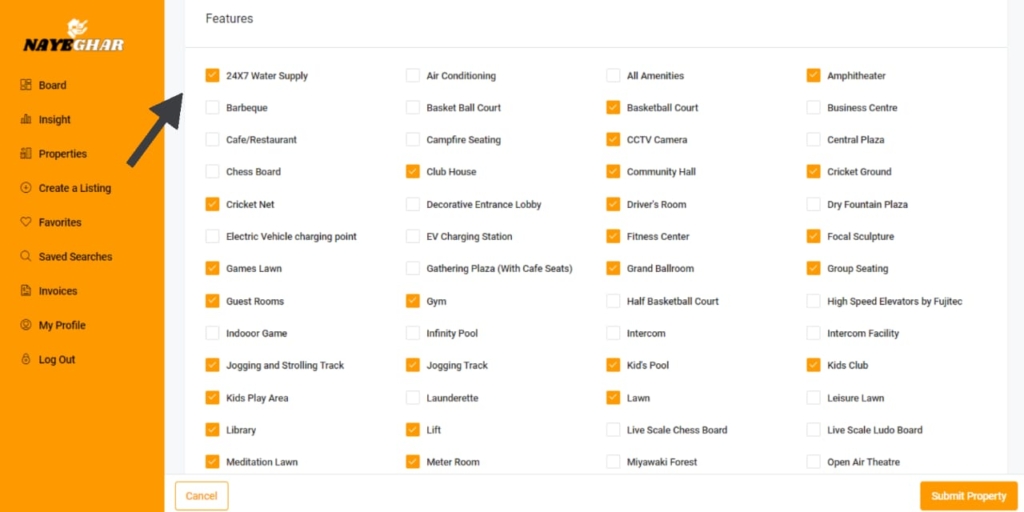
Task: Uncheck the Guest Rooms checkbox
Action: coord(212,300)
